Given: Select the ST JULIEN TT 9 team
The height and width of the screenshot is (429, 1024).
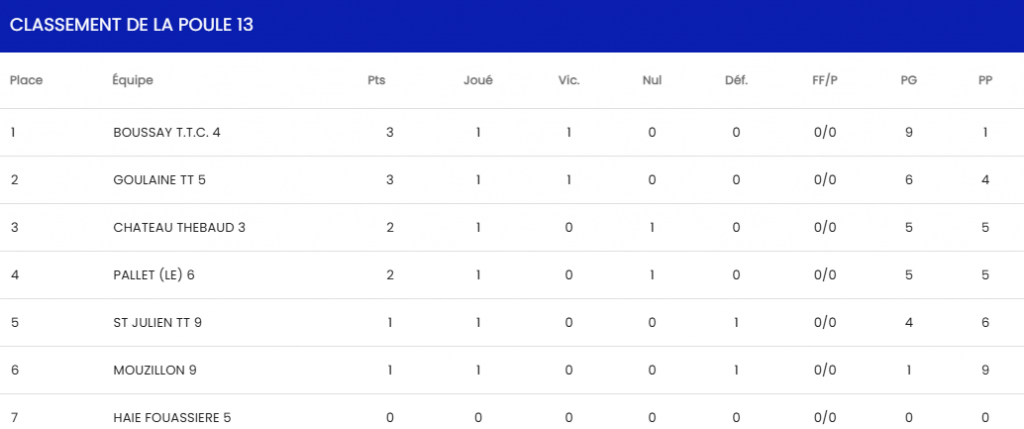Looking at the screenshot, I should click(158, 322).
